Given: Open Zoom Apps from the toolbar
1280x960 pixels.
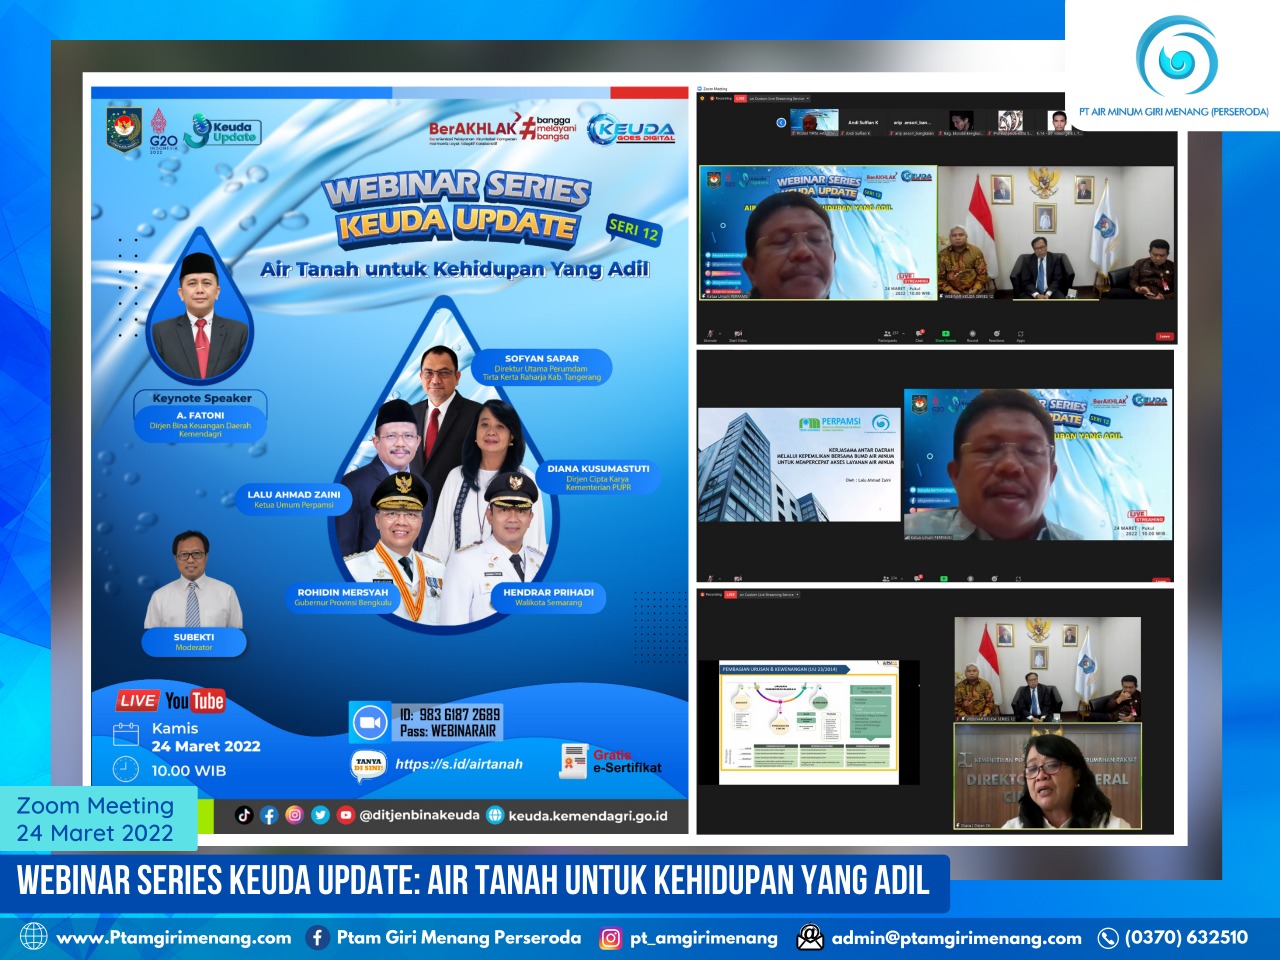Looking at the screenshot, I should [1021, 333].
